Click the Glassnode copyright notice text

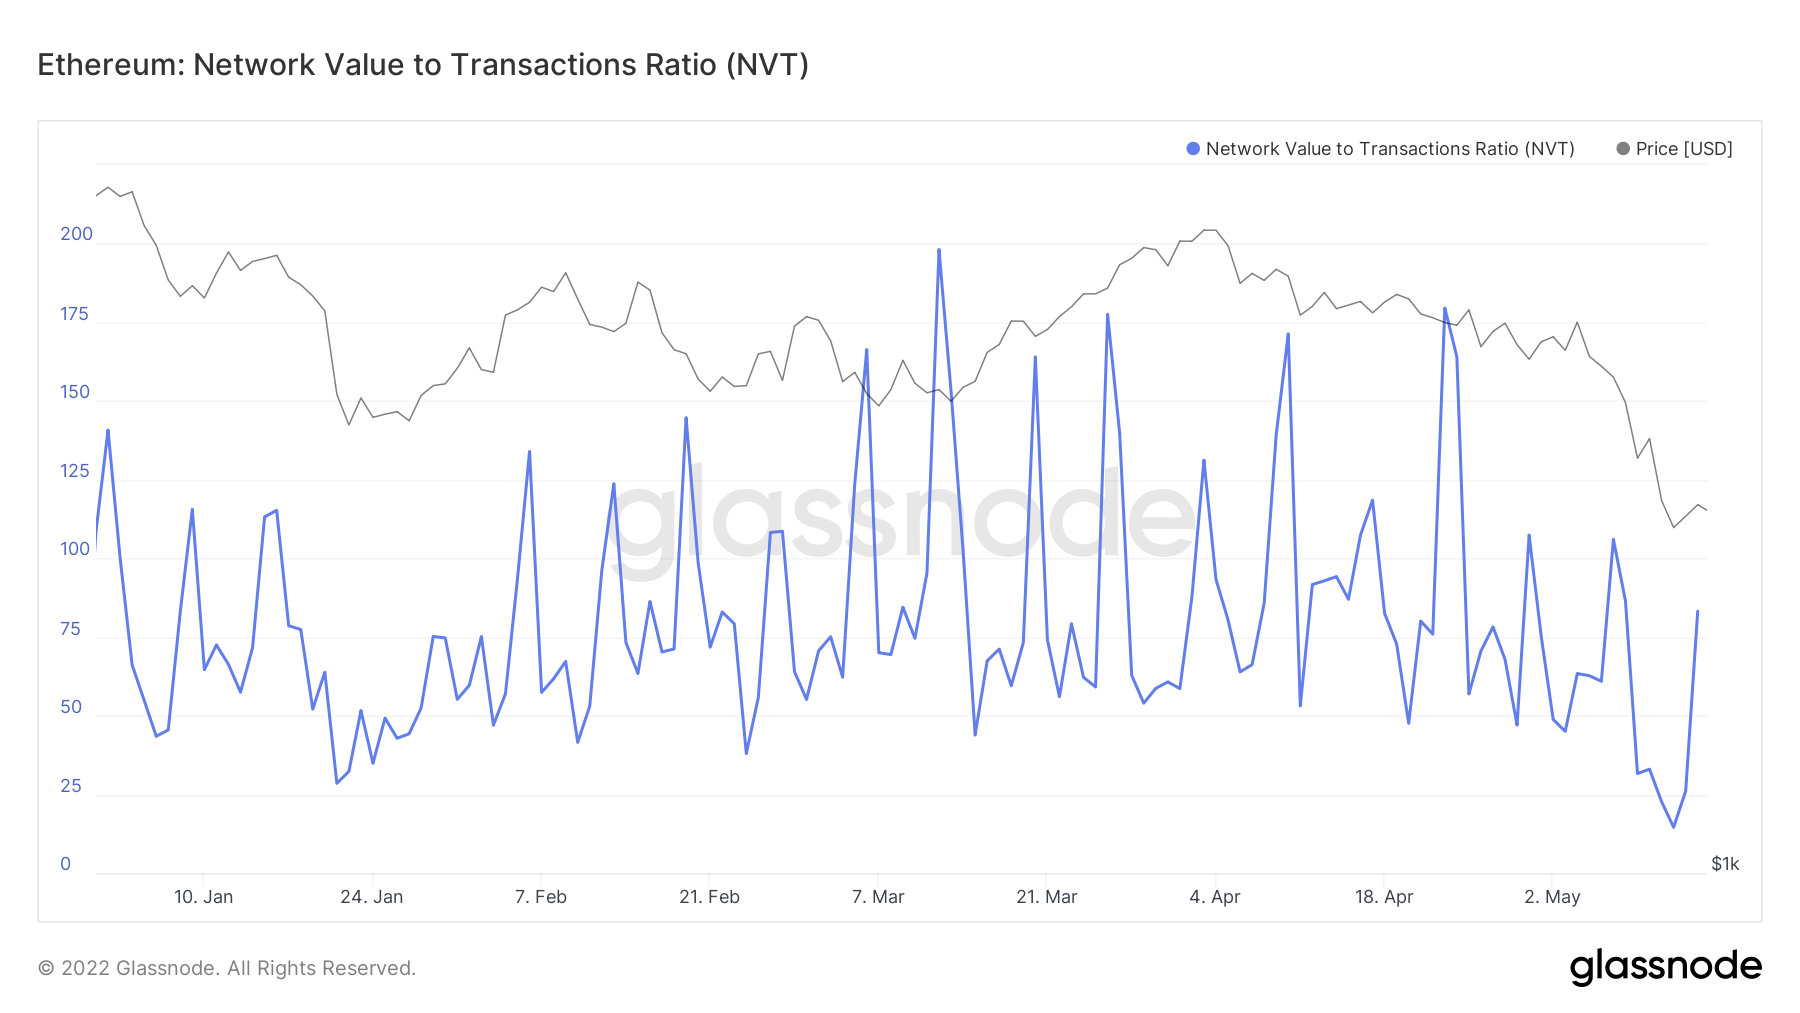tap(227, 968)
